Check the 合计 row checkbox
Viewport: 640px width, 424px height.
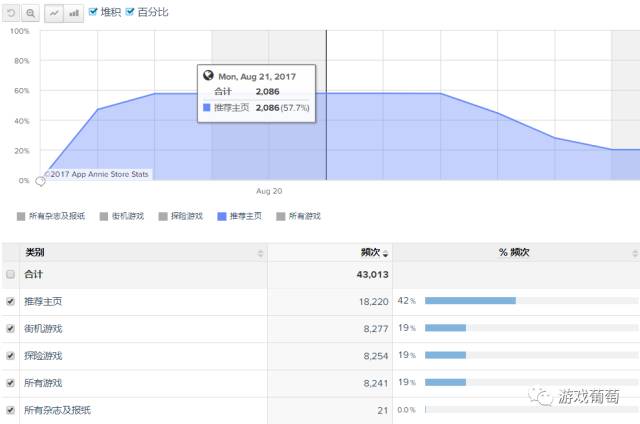pyautogui.click(x=11, y=274)
